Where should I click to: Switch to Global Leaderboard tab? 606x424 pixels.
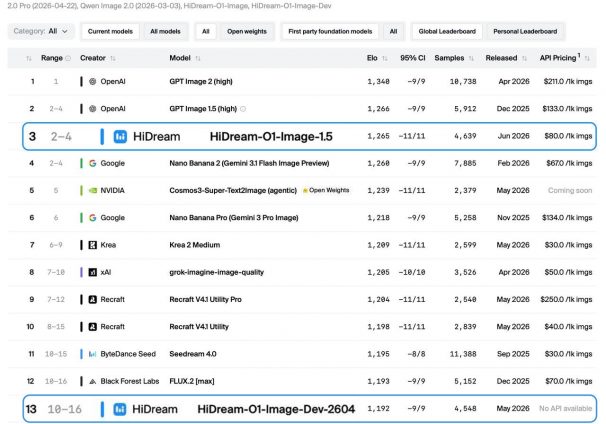tap(447, 31)
